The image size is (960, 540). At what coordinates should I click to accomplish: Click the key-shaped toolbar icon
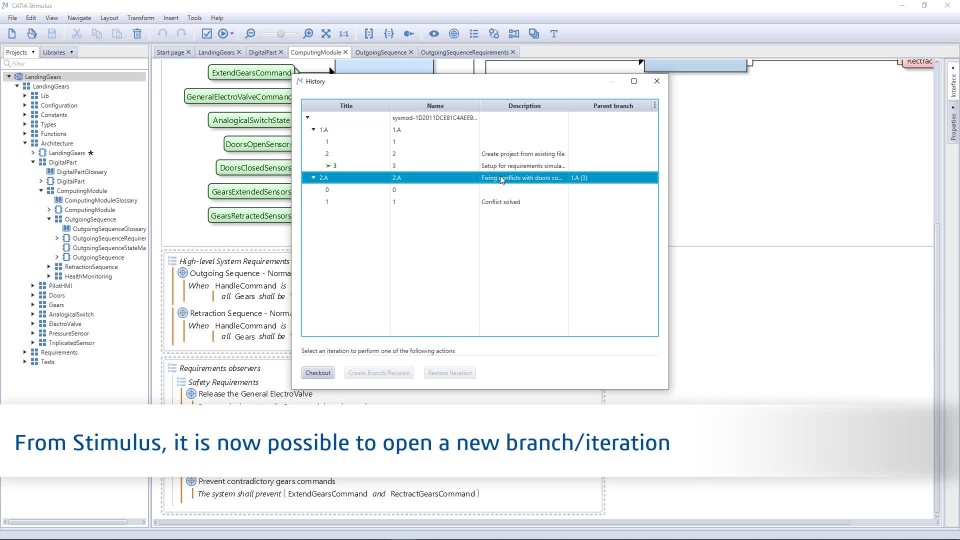click(x=409, y=34)
